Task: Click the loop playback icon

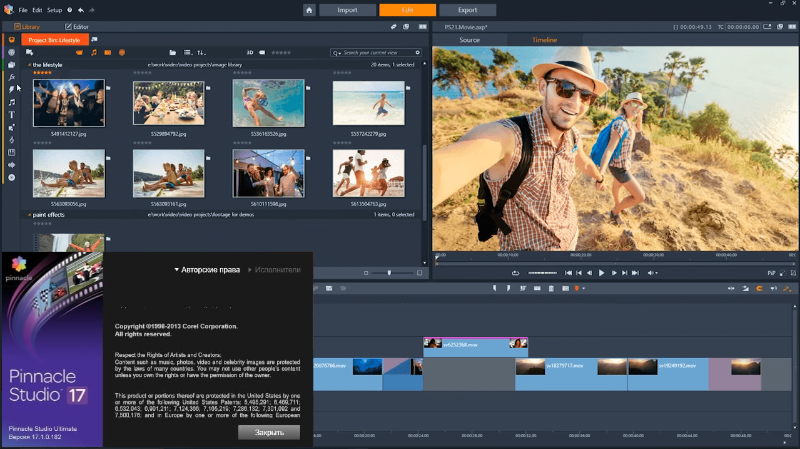Action: click(x=515, y=273)
